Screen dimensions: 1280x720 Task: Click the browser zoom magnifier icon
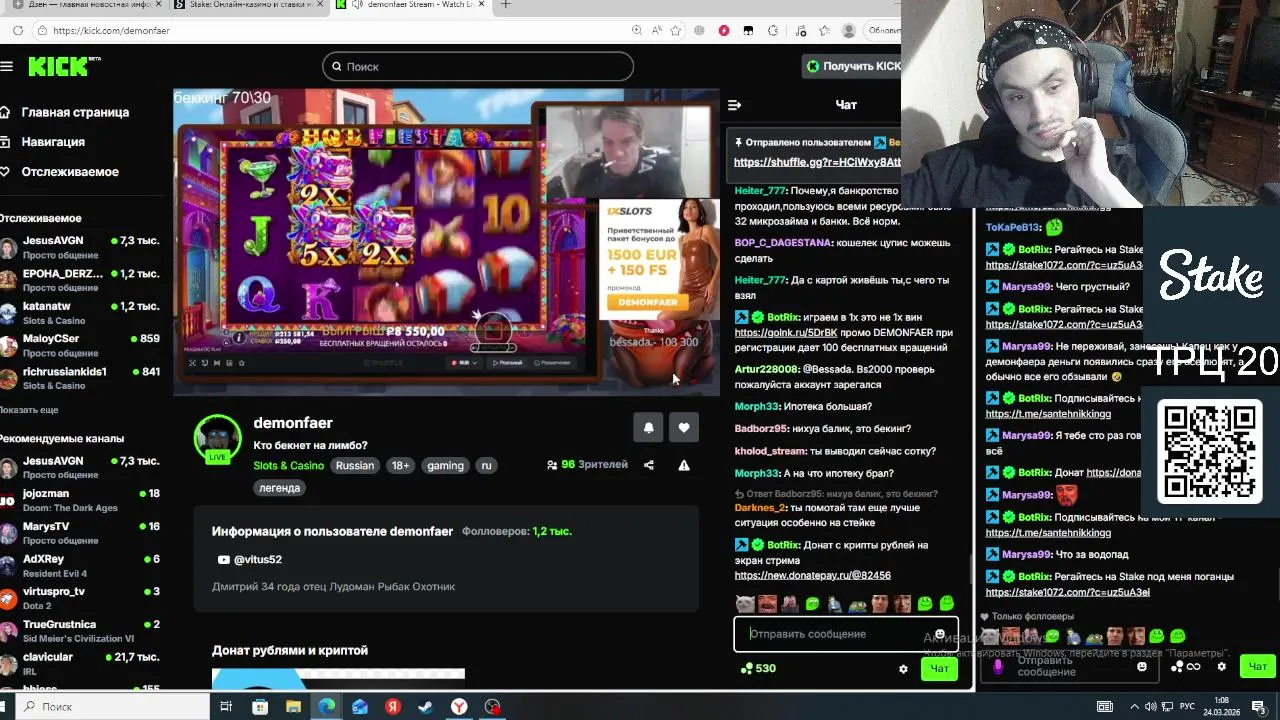(x=637, y=30)
